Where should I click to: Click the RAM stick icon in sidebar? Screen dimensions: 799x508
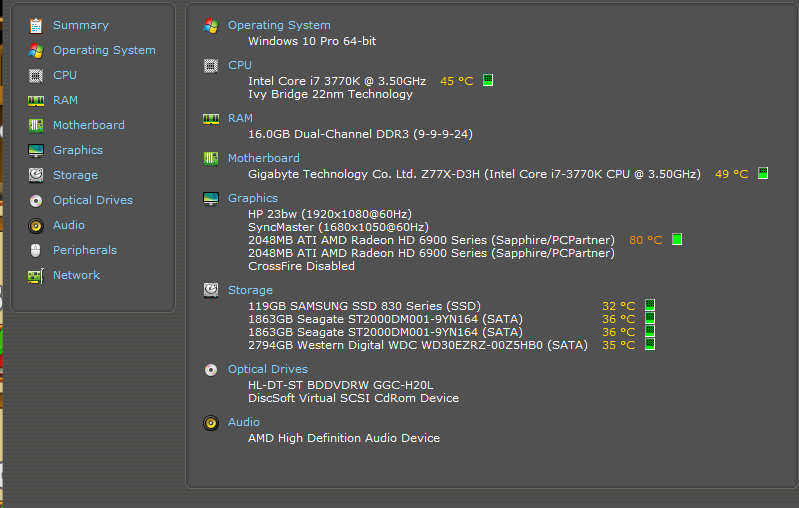[x=36, y=100]
